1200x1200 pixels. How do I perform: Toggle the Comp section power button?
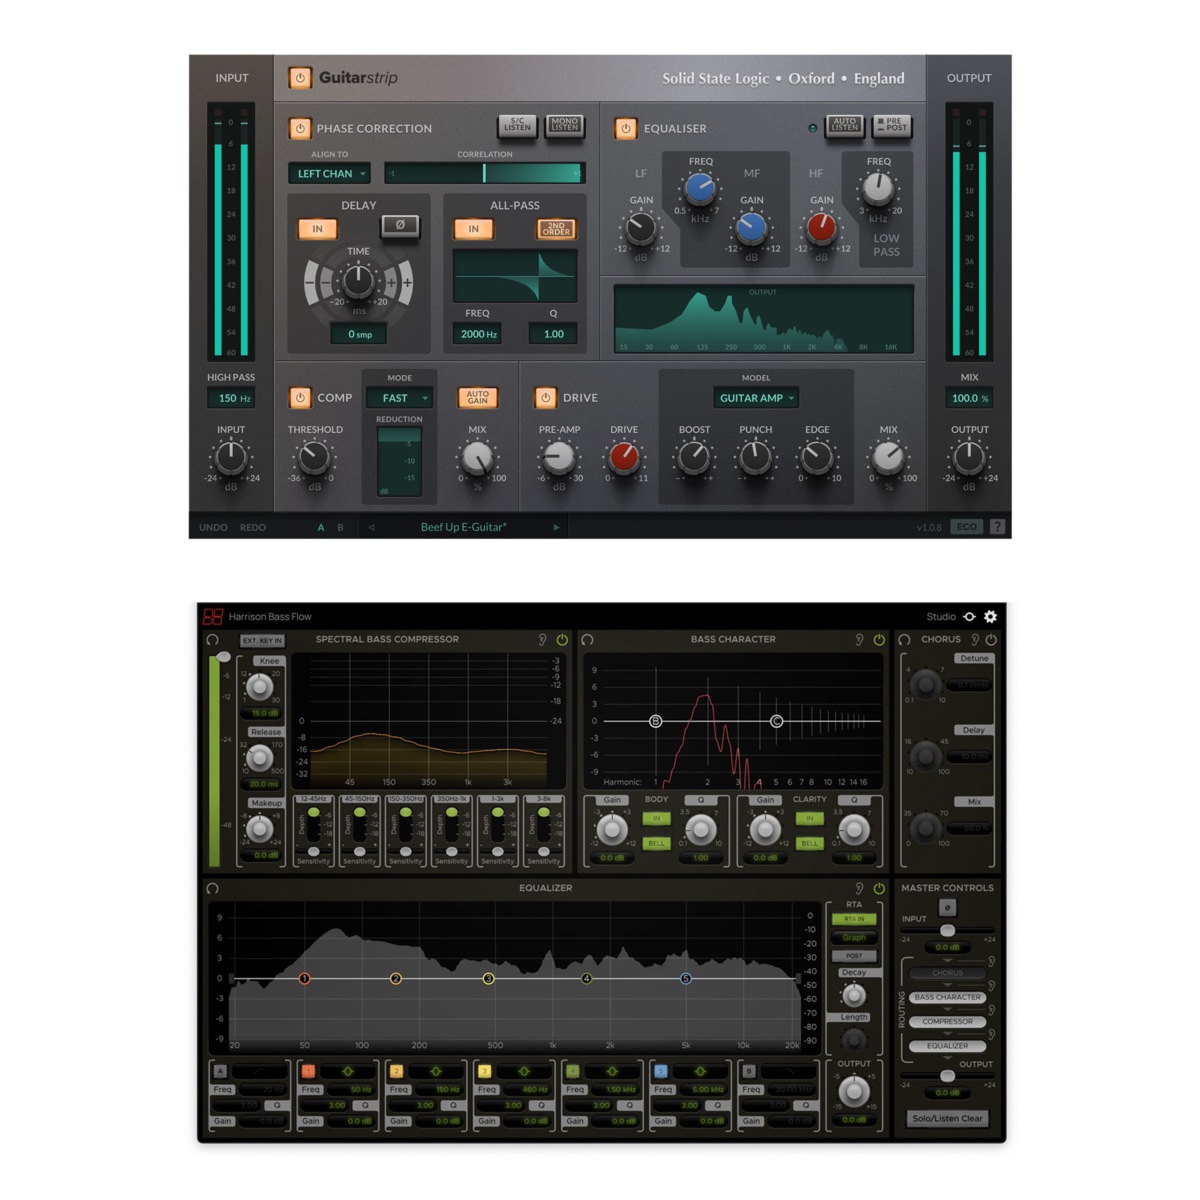(300, 397)
